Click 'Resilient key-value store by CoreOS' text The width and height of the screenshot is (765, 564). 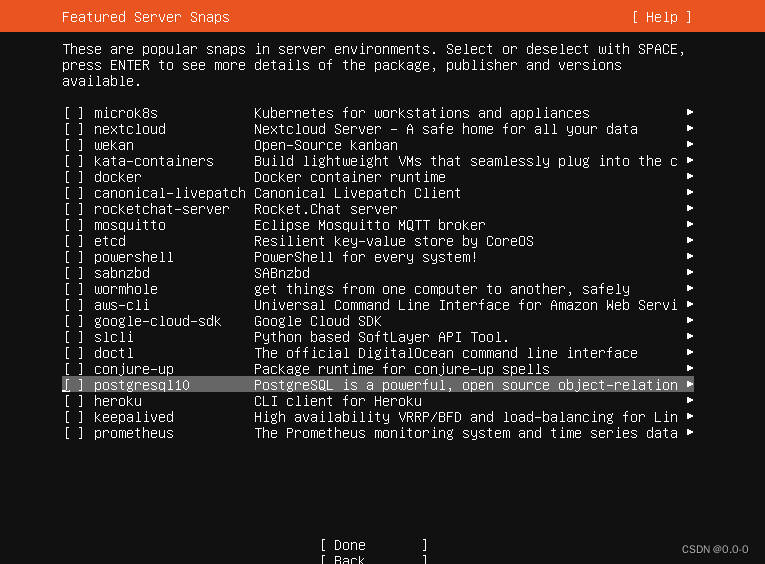tap(394, 242)
